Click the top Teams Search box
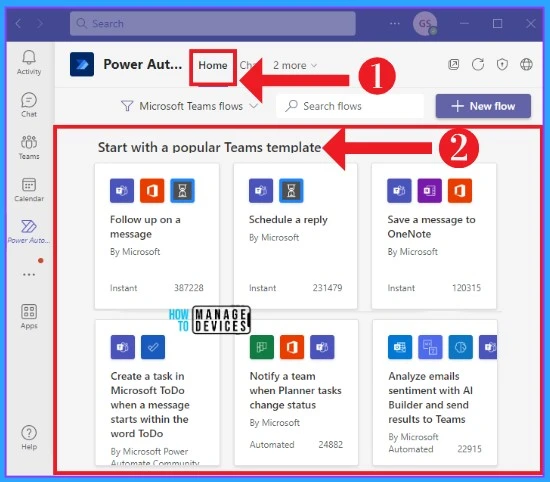The width and height of the screenshot is (550, 482). [213, 24]
